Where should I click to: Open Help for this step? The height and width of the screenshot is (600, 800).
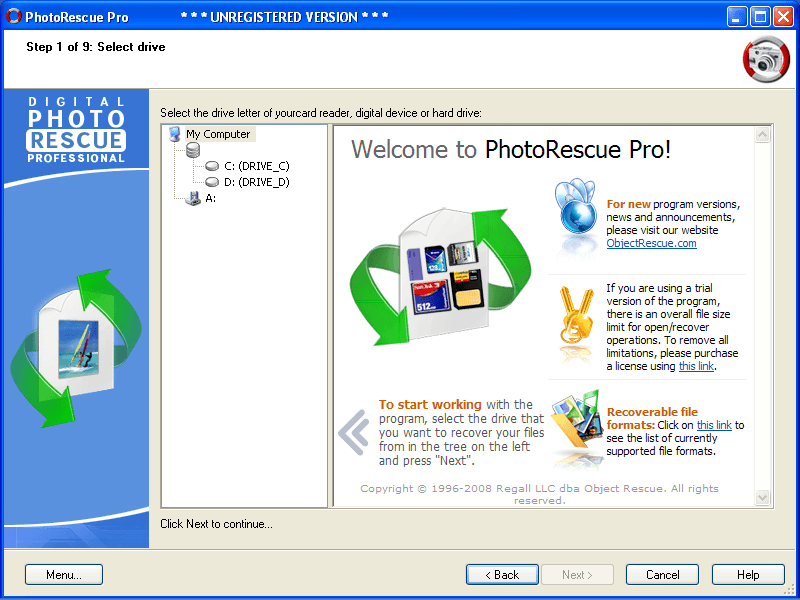pyautogui.click(x=748, y=574)
